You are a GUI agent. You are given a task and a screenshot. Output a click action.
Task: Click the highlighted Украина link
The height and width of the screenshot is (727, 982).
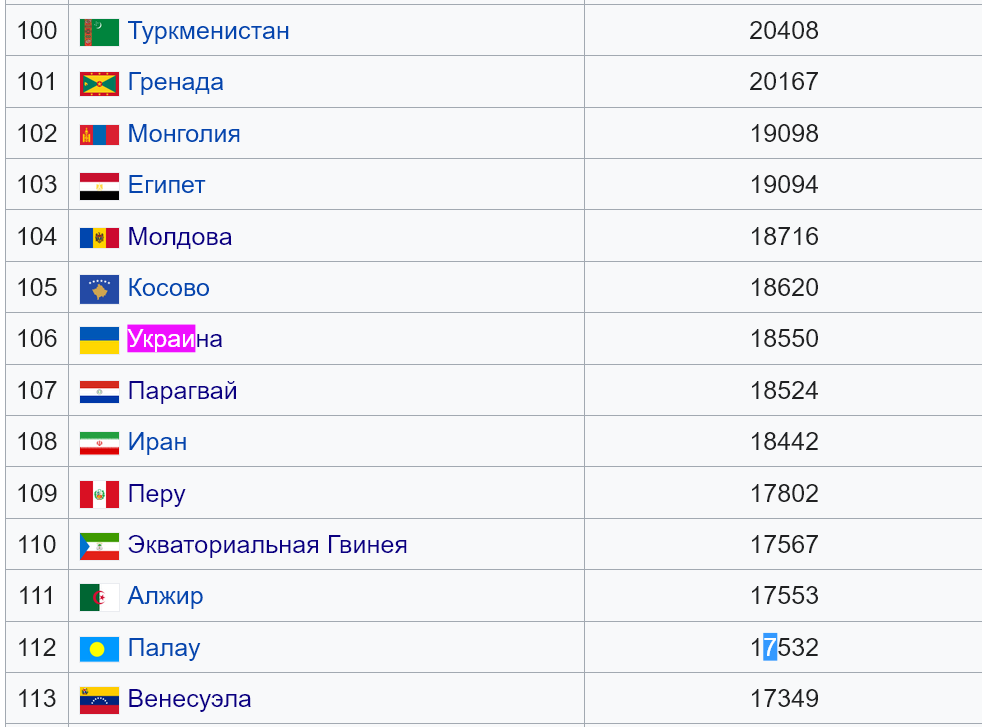click(175, 339)
